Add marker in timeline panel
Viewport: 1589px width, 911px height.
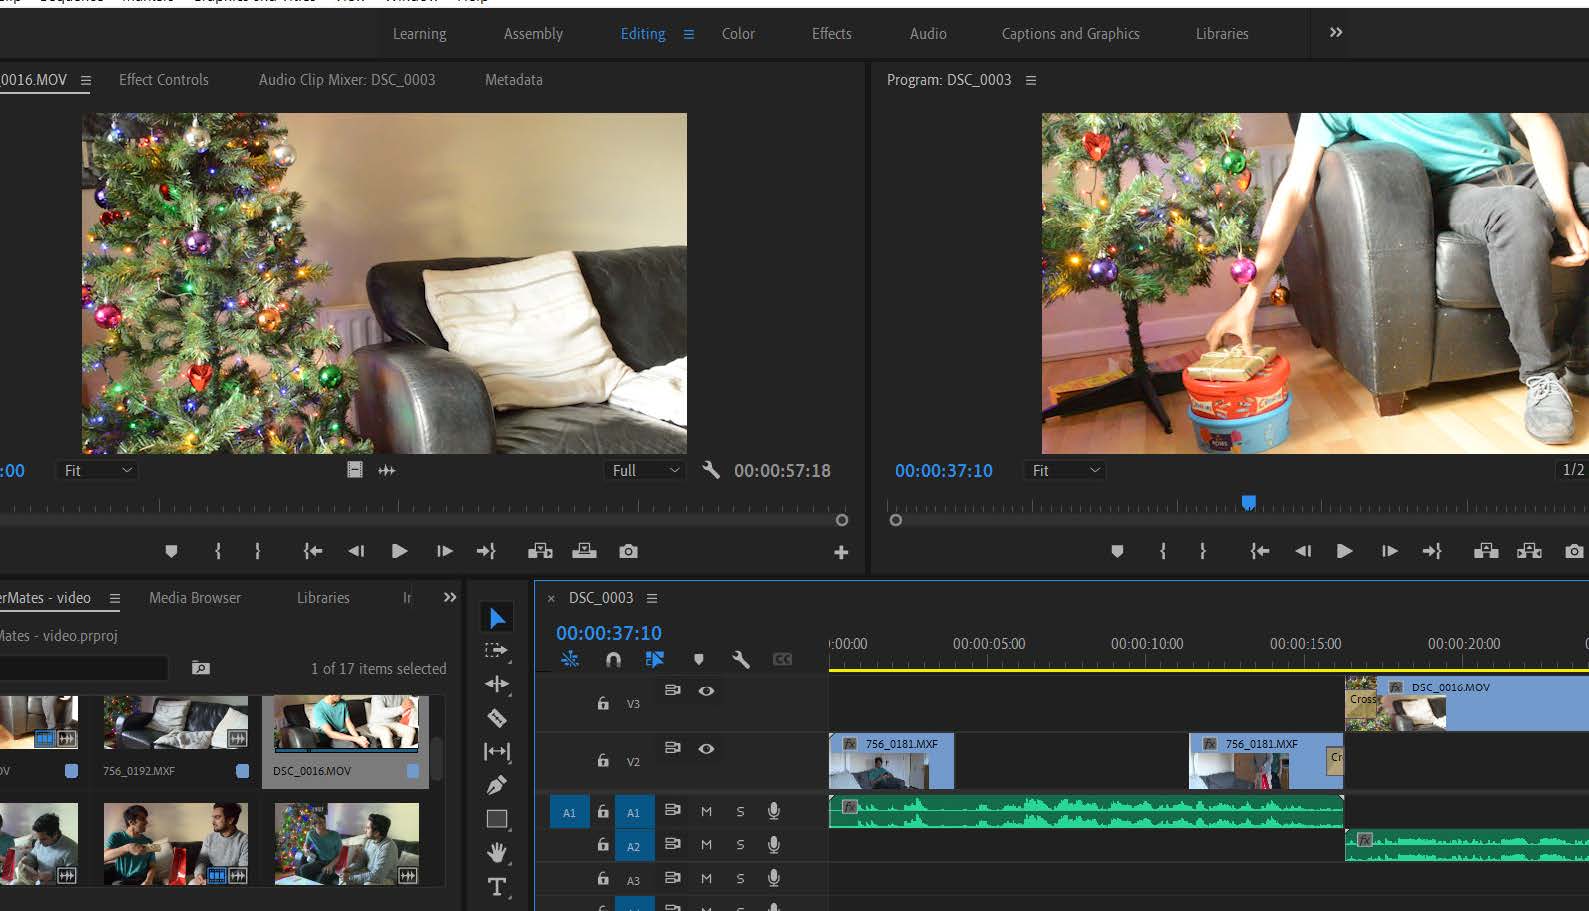point(699,659)
